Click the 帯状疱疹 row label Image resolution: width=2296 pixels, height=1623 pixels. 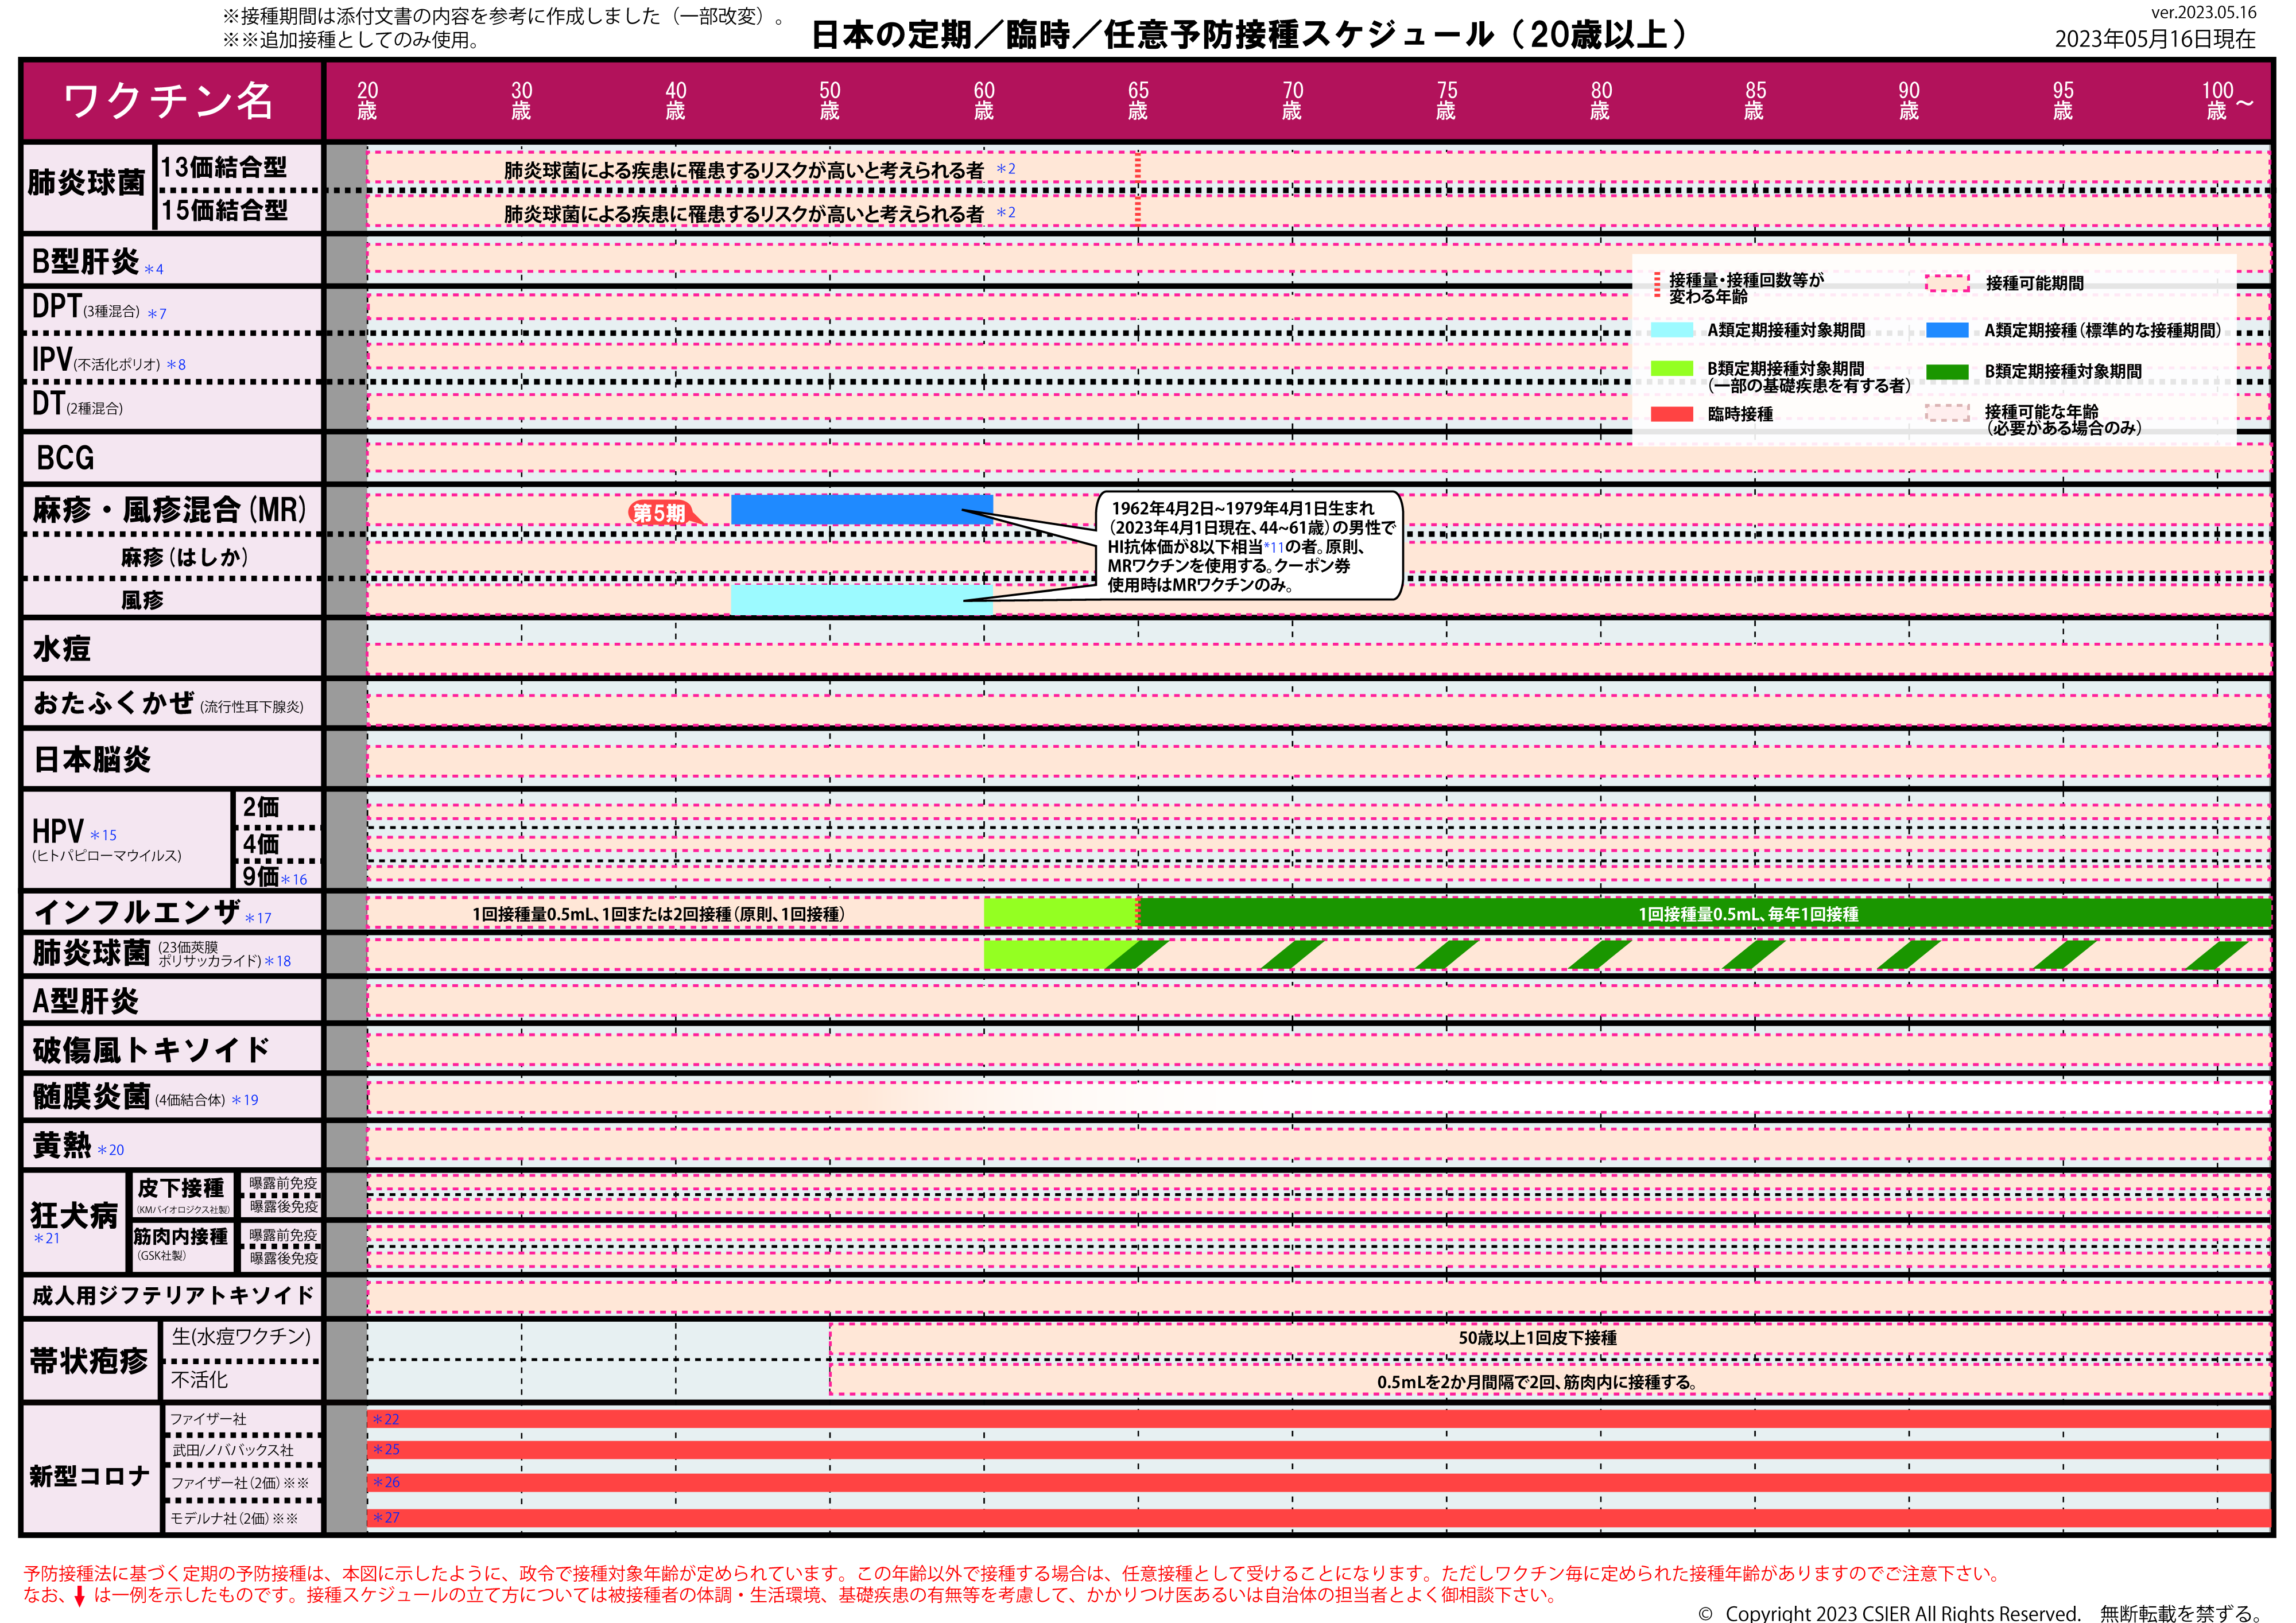pos(89,1361)
